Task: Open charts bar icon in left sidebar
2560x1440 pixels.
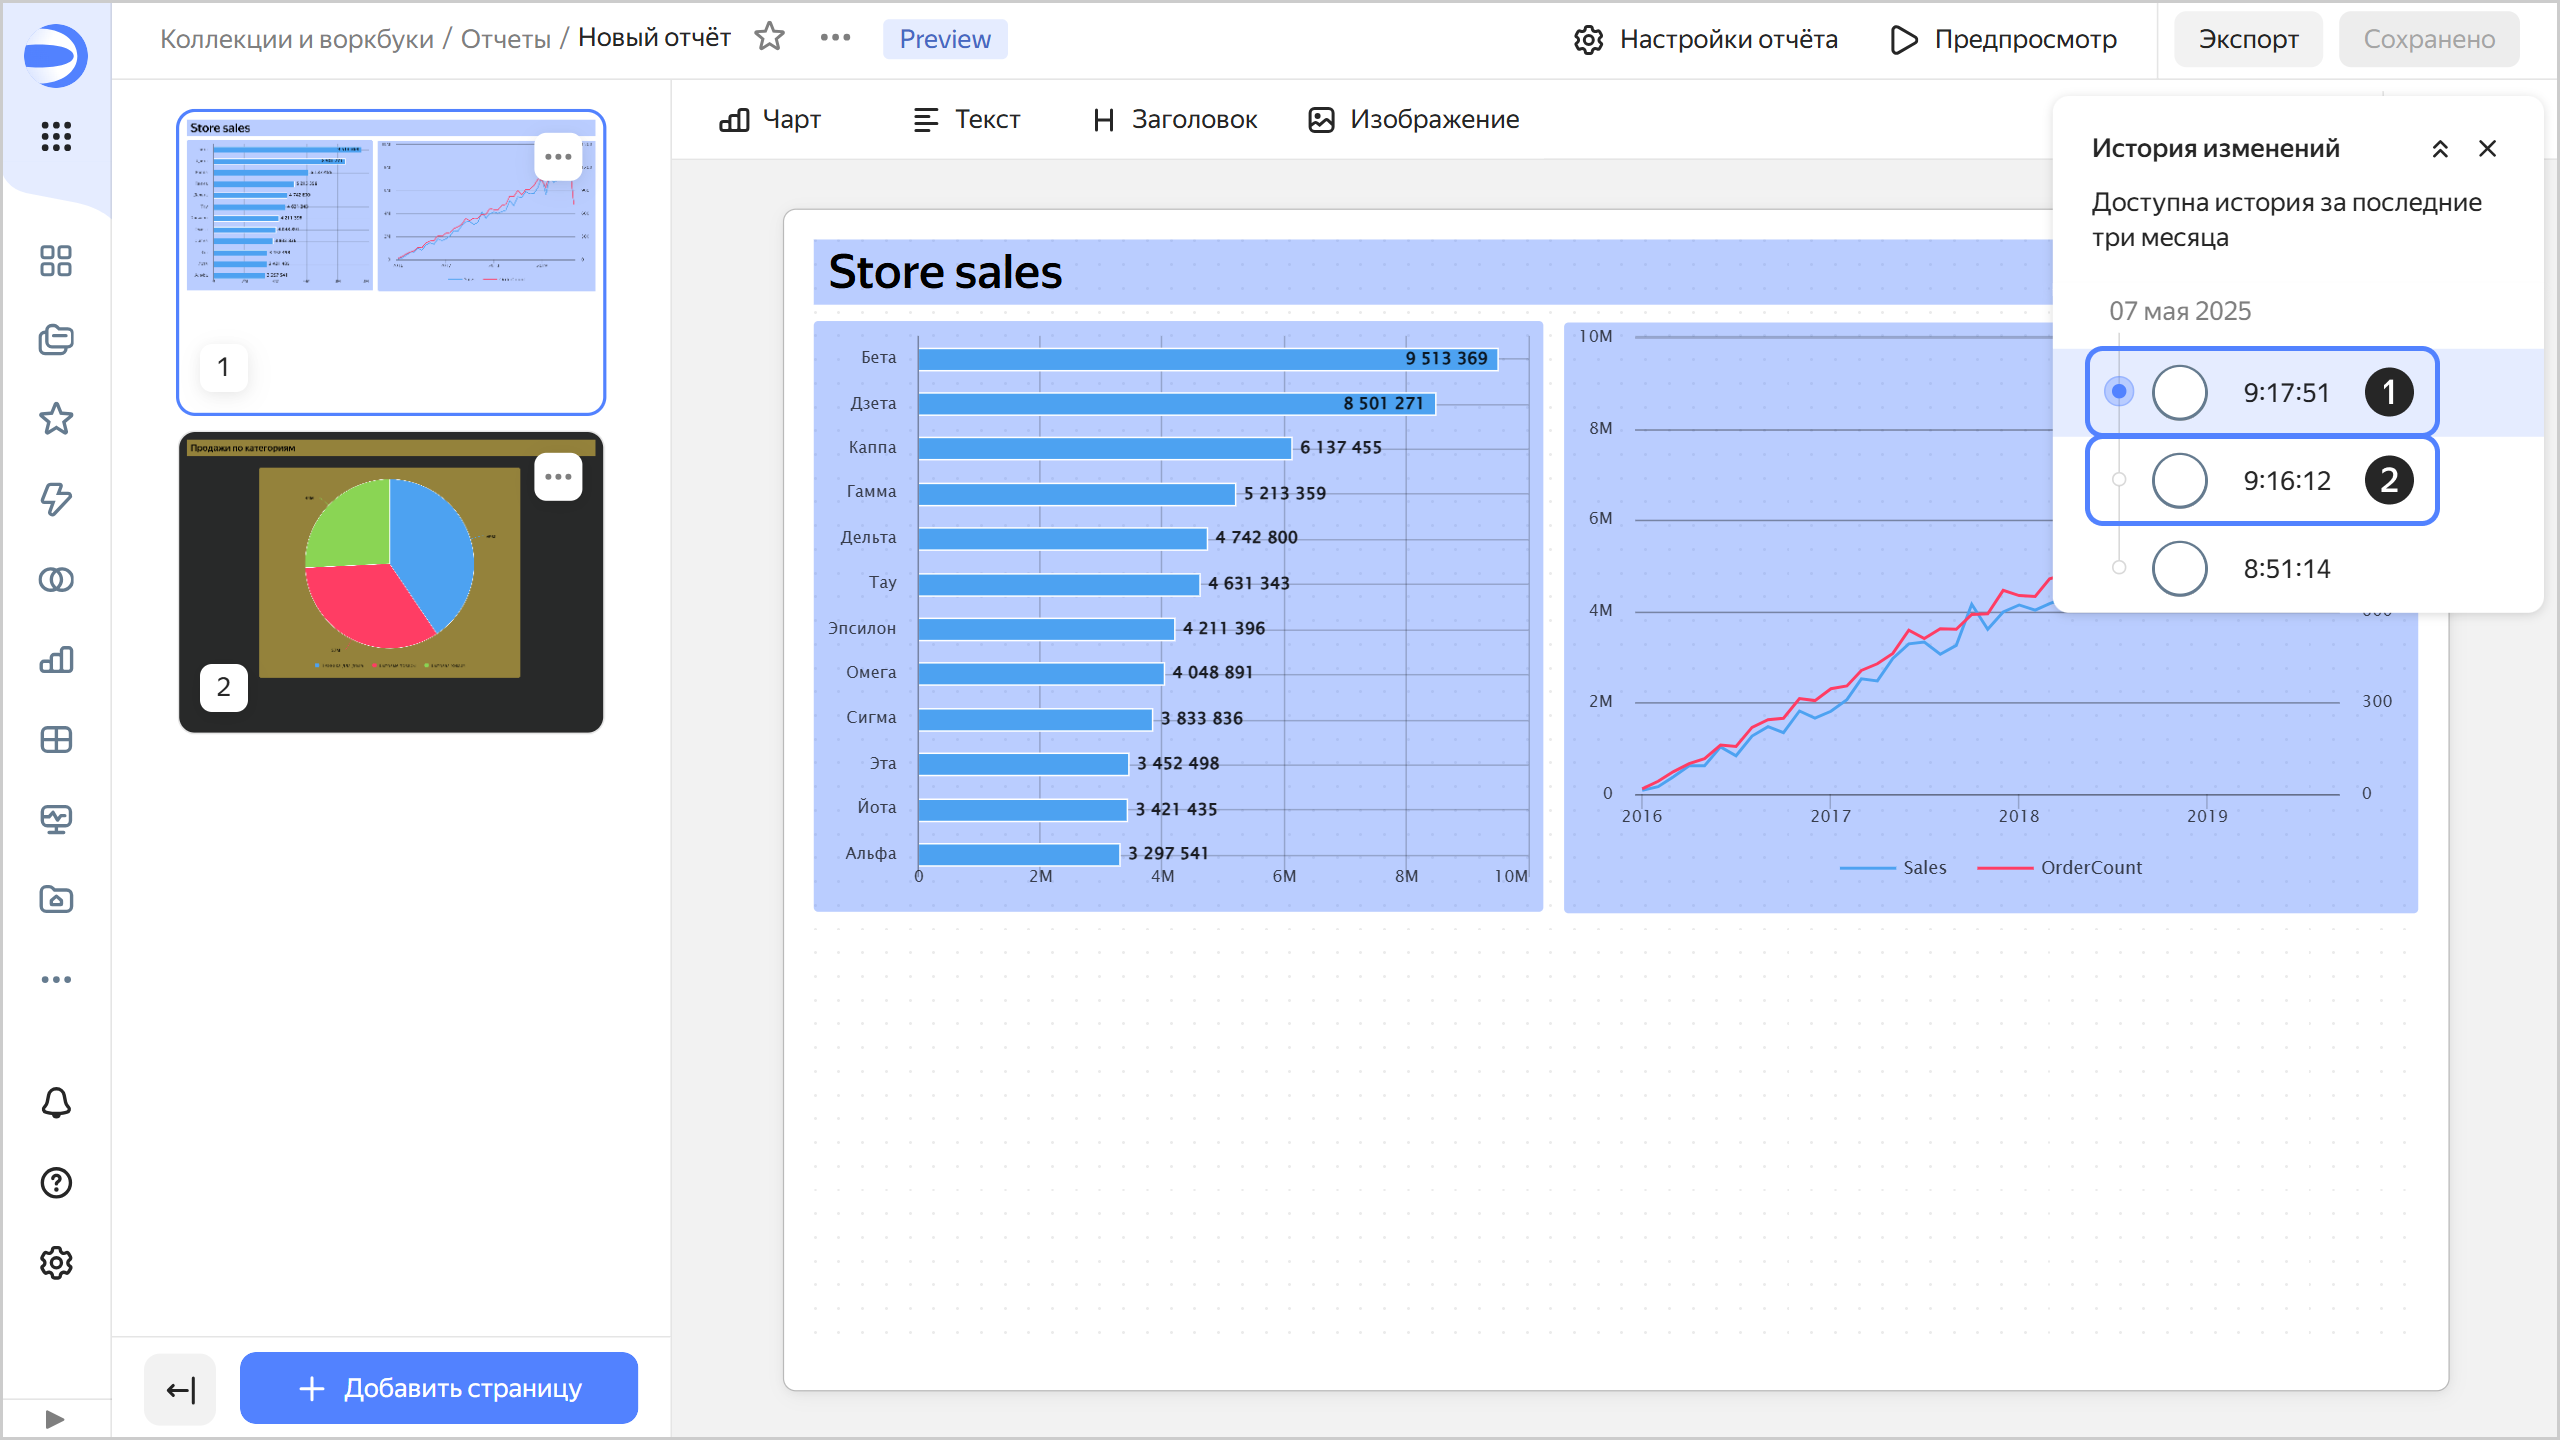Action: click(56, 660)
